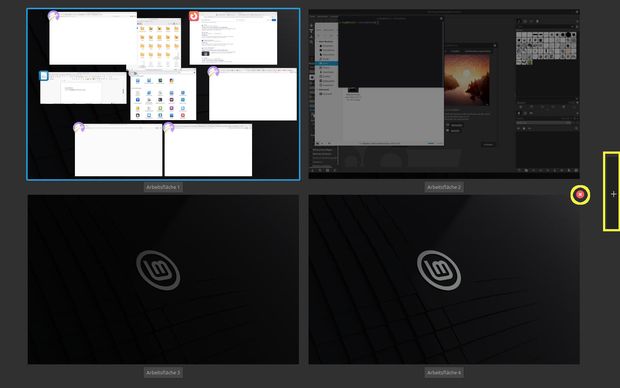Select the text document editor window
620x388 pixels.
point(83,88)
